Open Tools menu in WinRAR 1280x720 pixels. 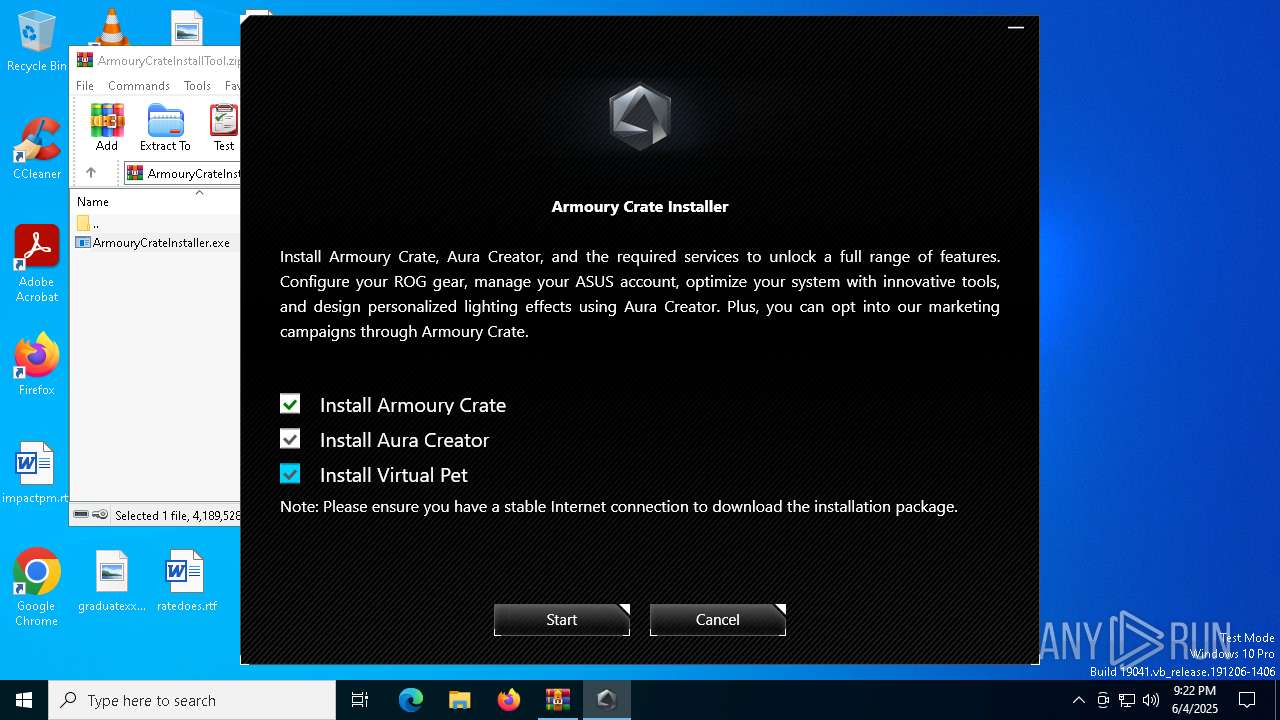coord(197,86)
